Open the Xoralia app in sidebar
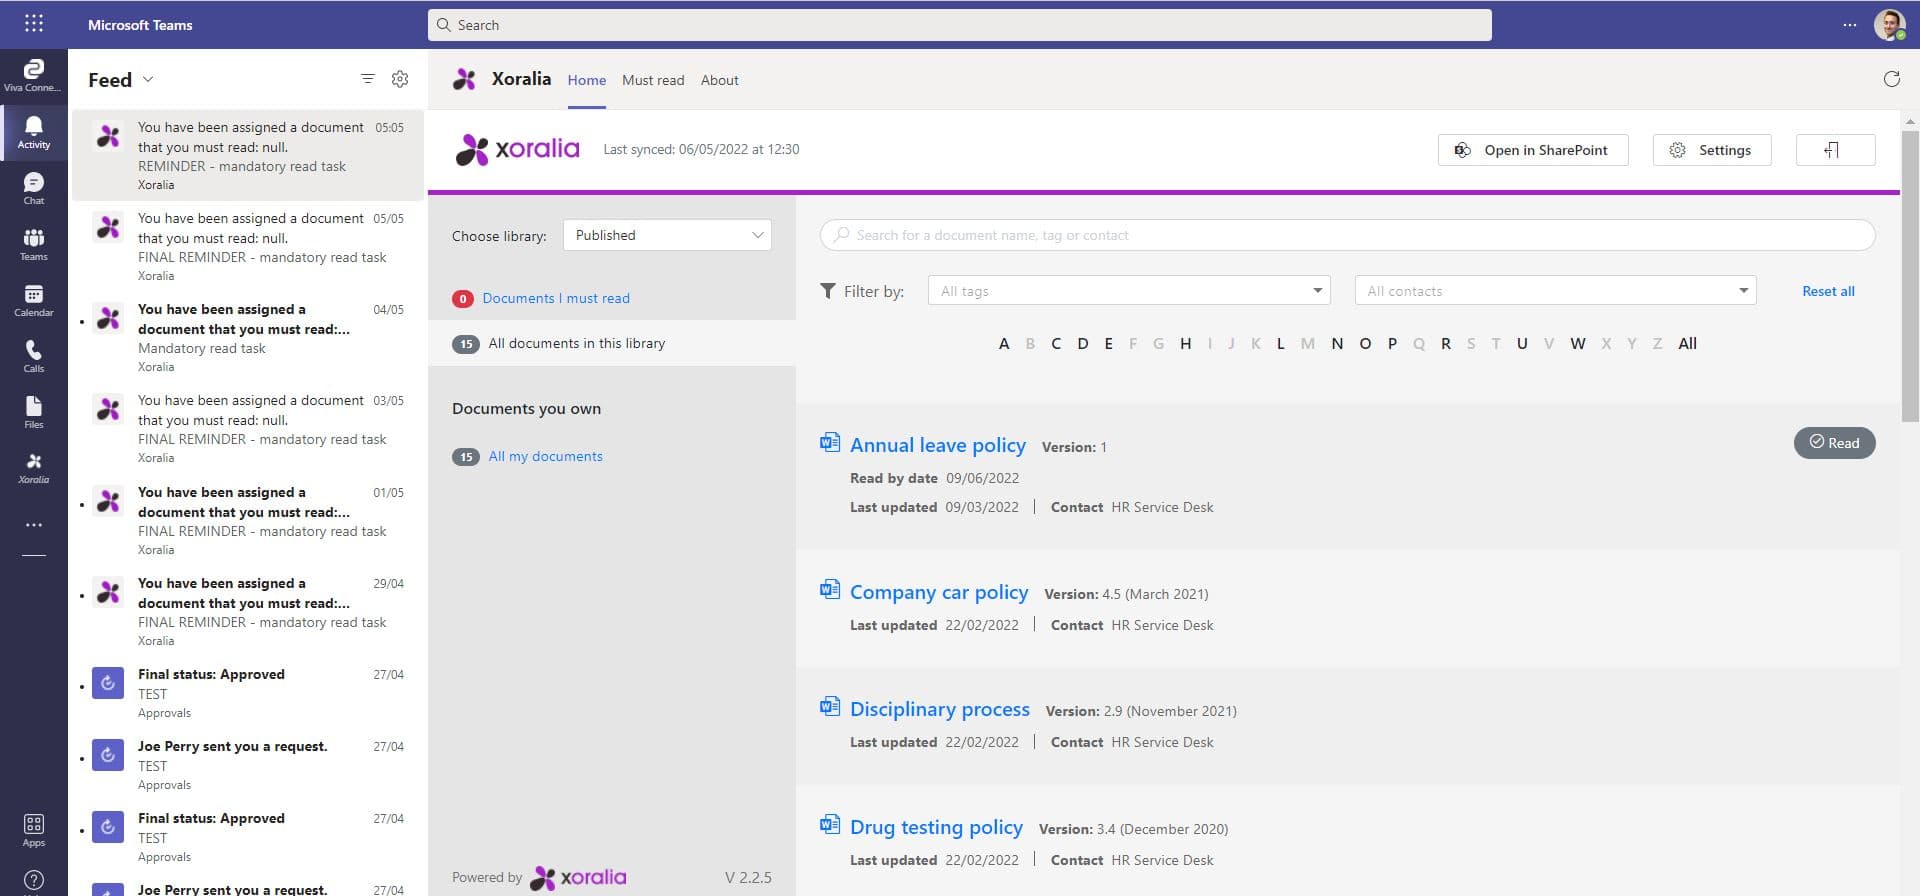 coord(33,468)
